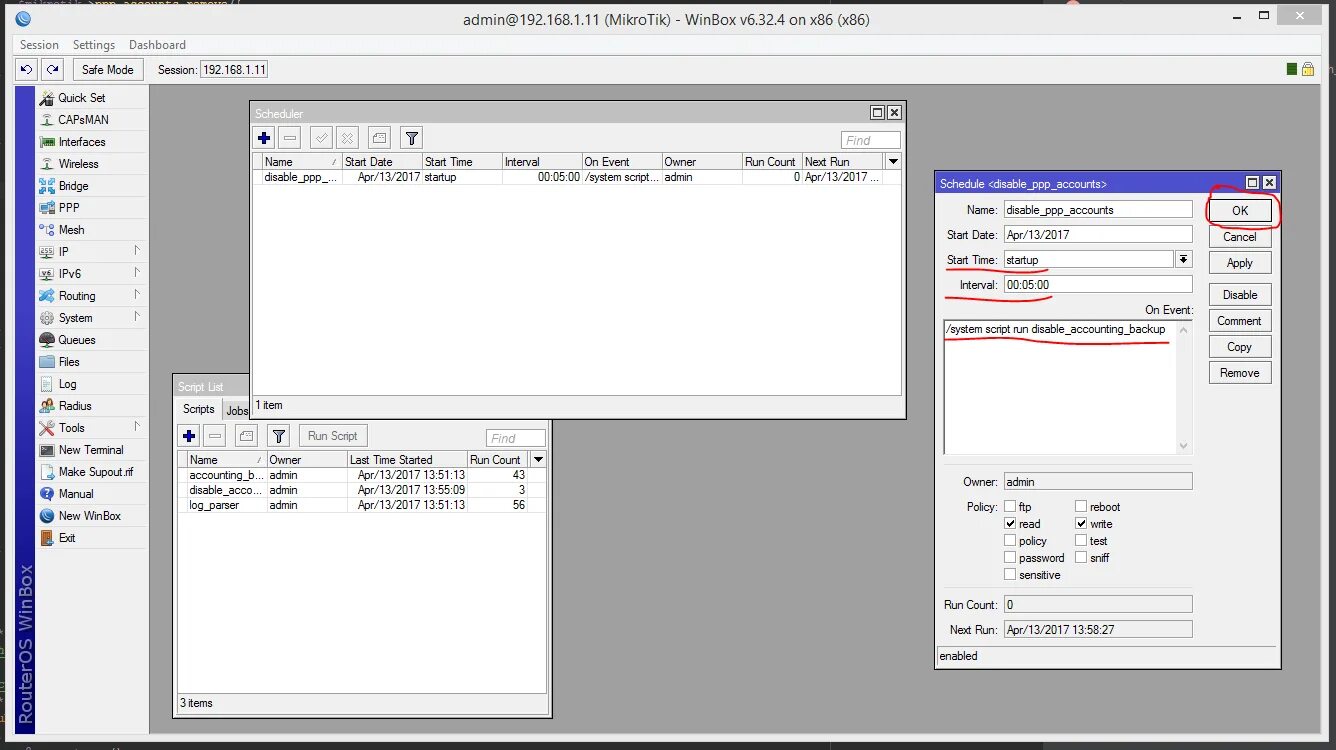Click the comment icon in Scheduler toolbar
Image resolution: width=1336 pixels, height=750 pixels.
[379, 138]
